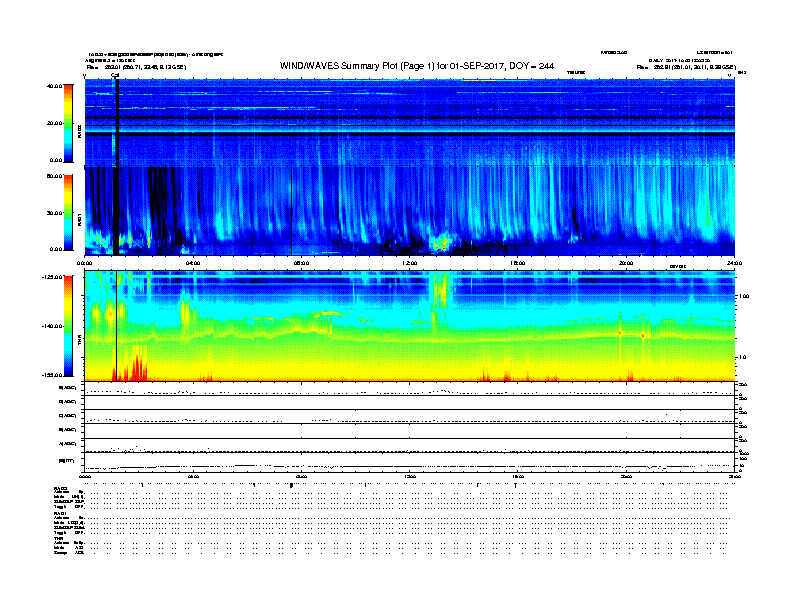This screenshot has height=612, width=792.
Task: Click the Cal marker above RAD2 panel
Action: (115, 75)
